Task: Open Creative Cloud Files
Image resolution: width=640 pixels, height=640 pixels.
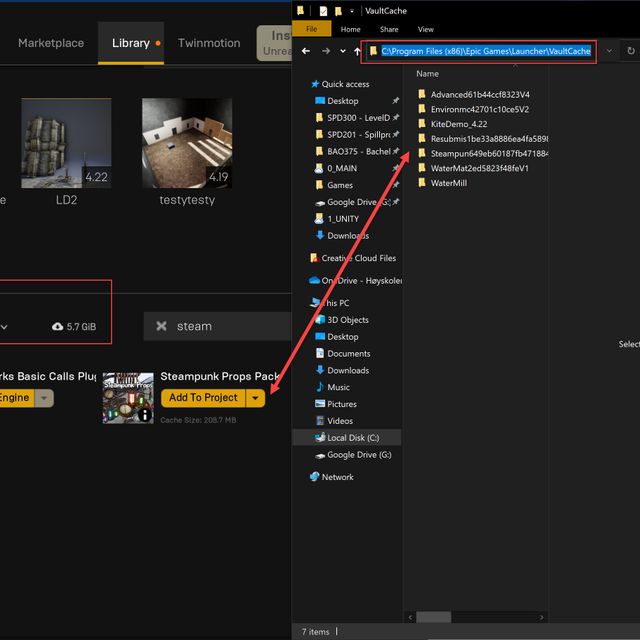Action: [358, 258]
